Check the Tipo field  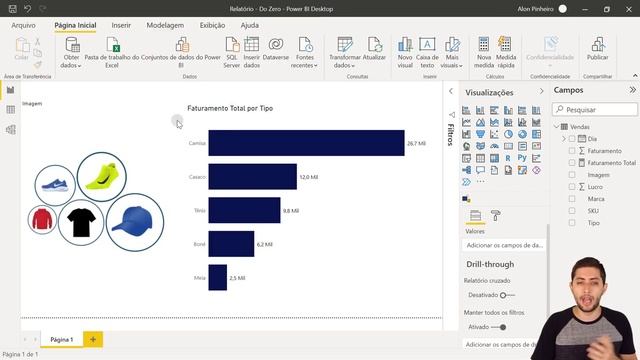click(572, 223)
